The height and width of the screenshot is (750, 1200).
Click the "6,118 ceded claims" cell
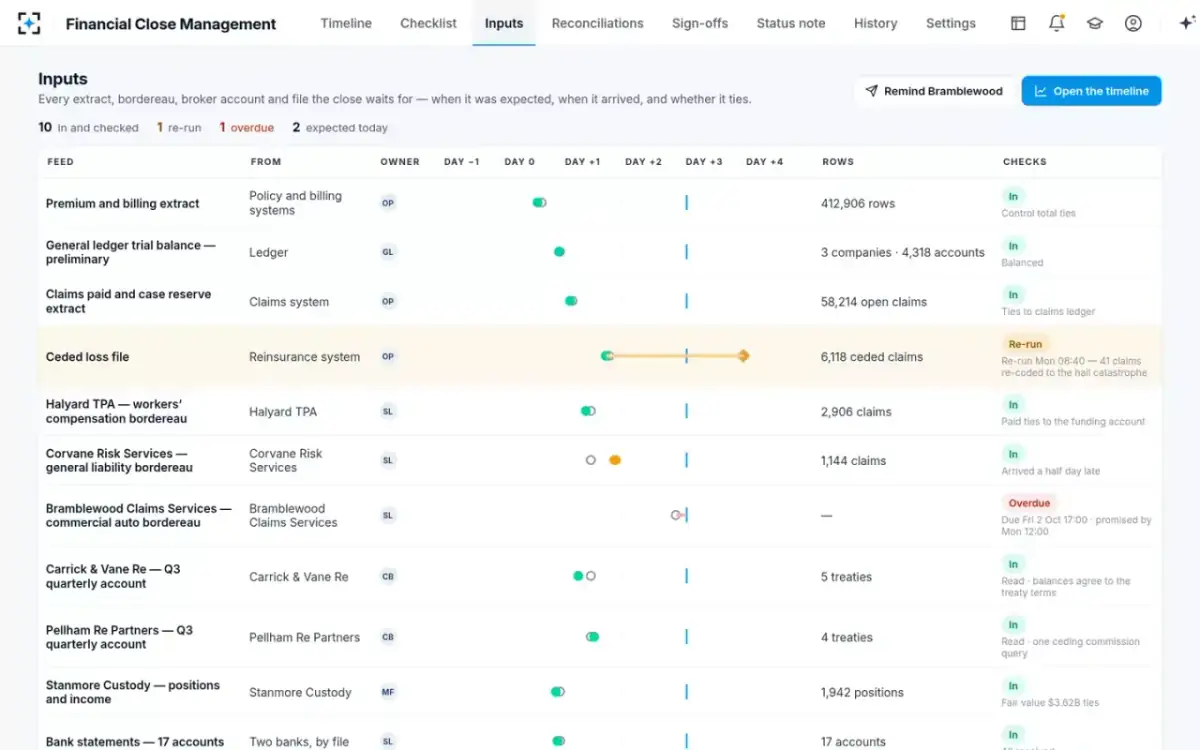coord(872,357)
